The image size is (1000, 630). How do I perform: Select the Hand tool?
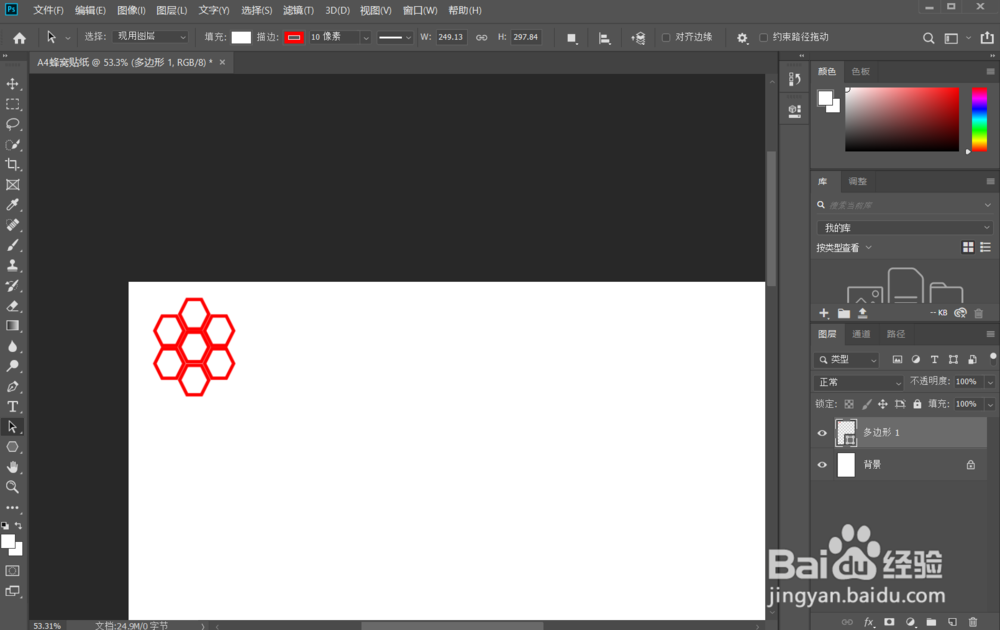pos(13,467)
